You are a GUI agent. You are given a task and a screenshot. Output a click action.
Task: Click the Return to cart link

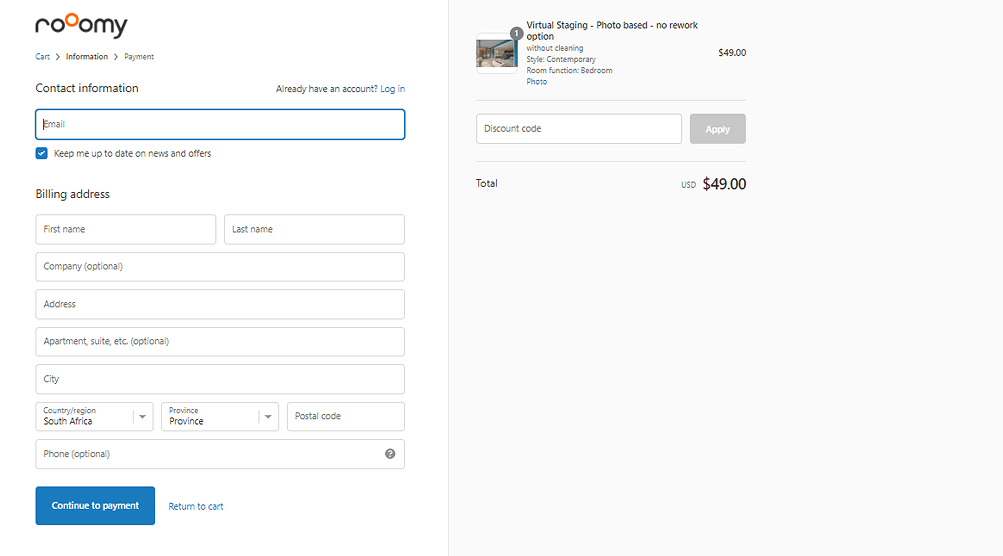196,507
